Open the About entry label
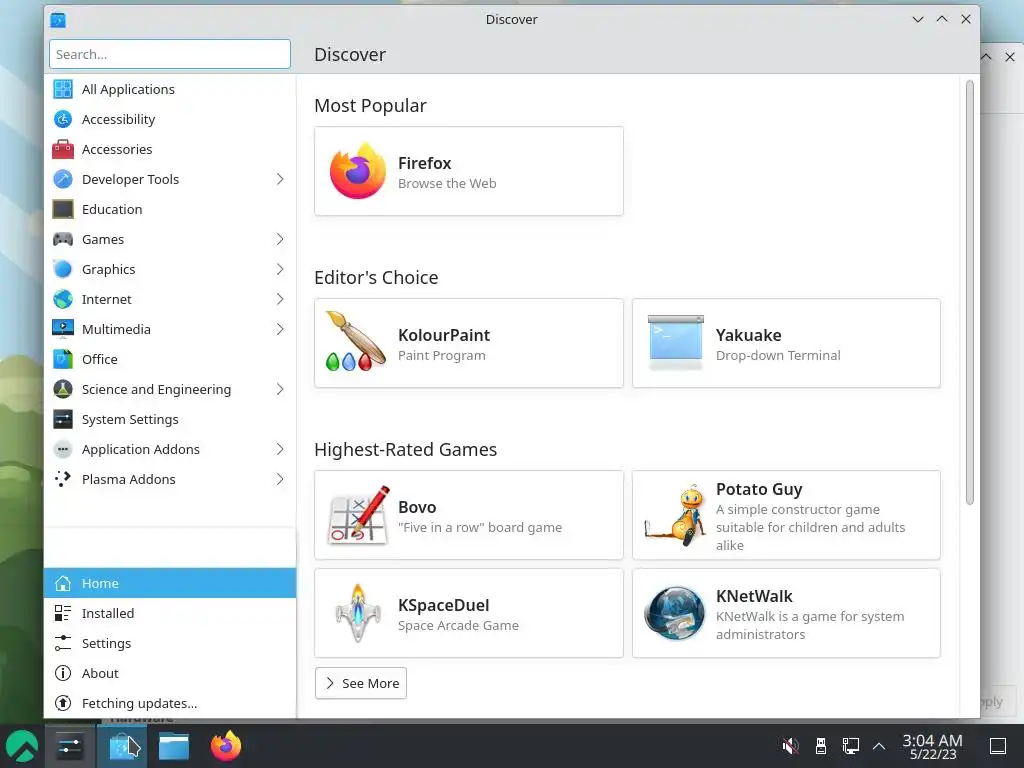Viewport: 1024px width, 768px height. pos(100,673)
